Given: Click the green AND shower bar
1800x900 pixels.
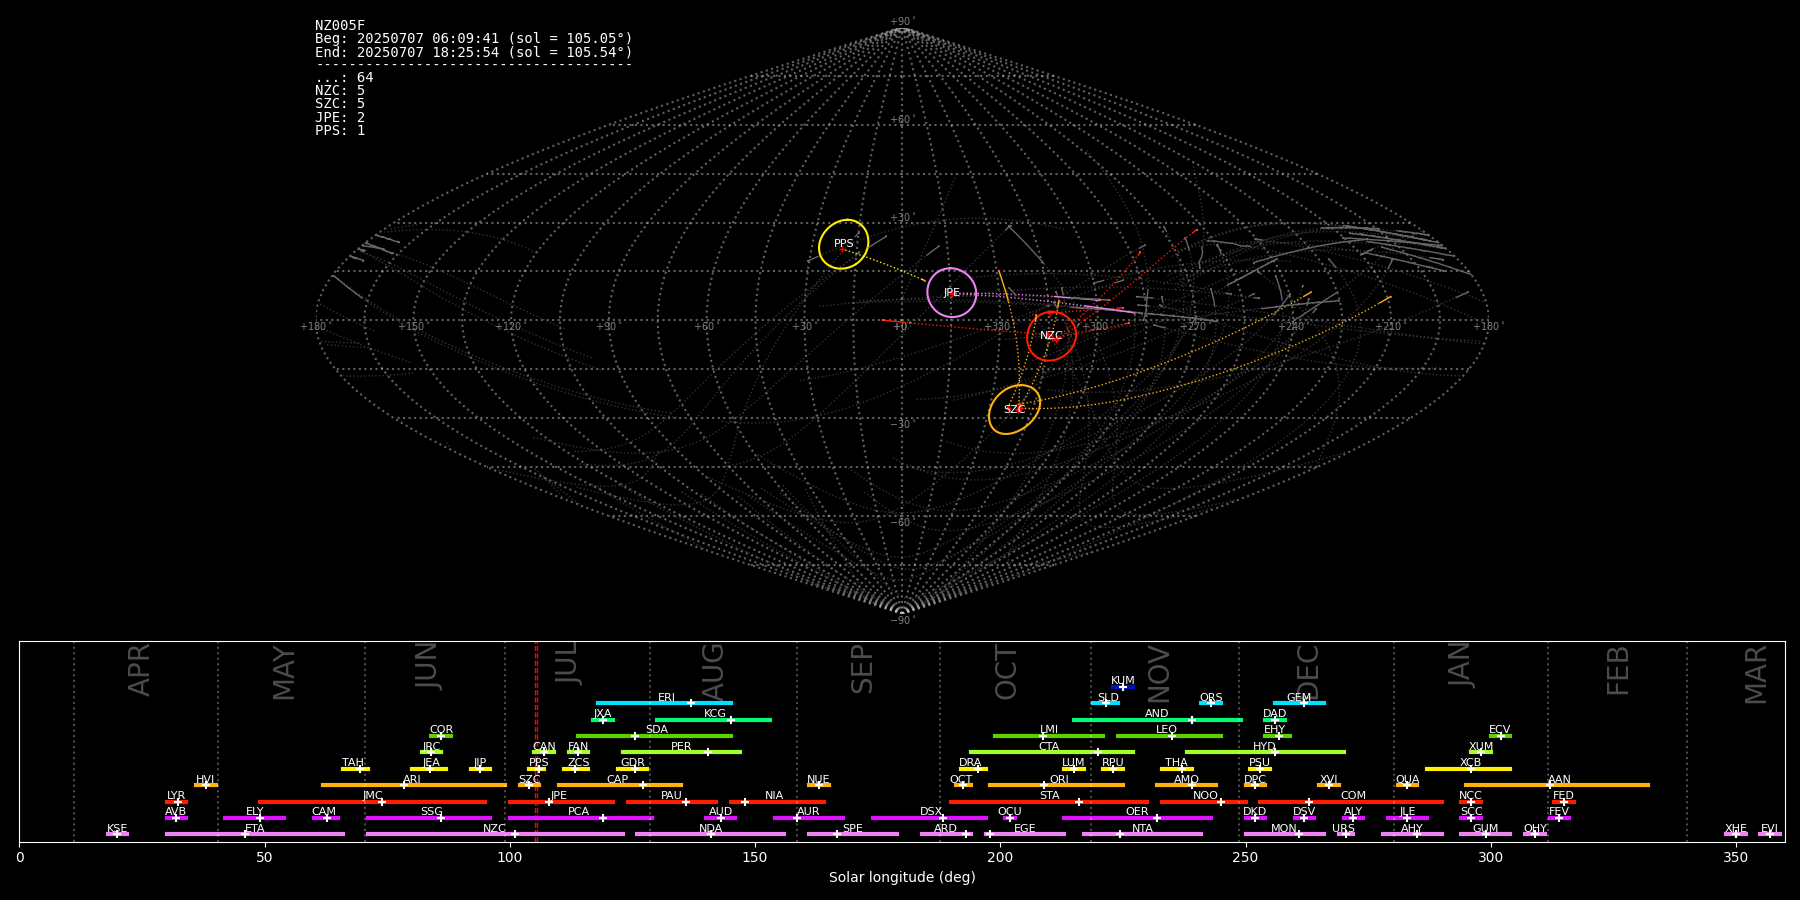Looking at the screenshot, I should click(x=1157, y=719).
